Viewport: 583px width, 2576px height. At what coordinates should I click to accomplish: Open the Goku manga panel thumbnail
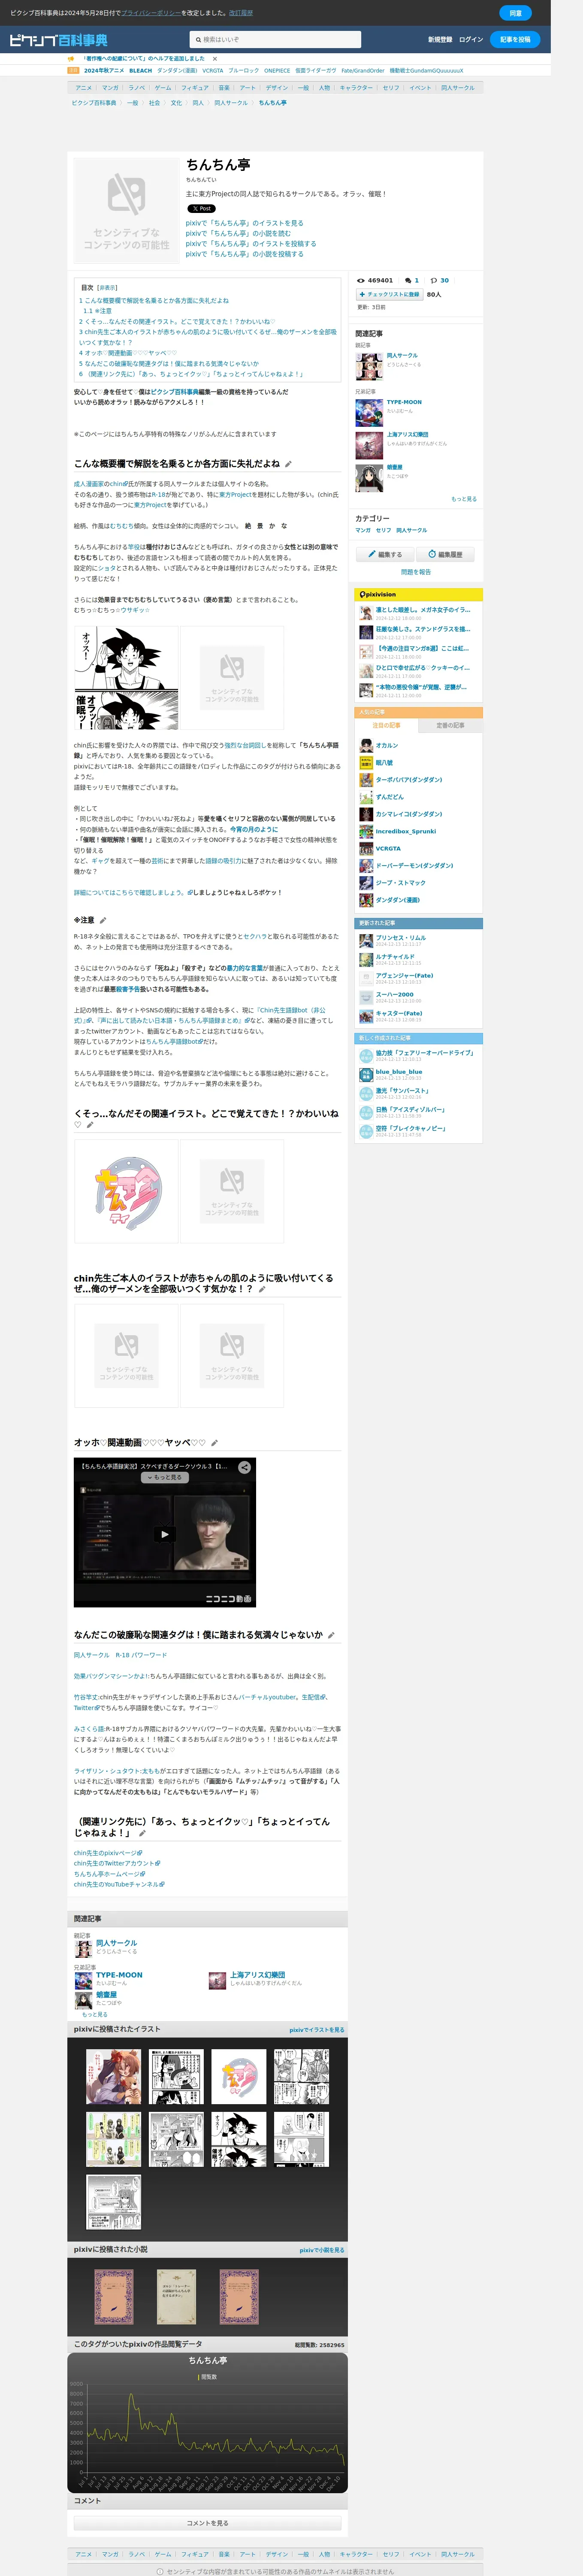pyautogui.click(x=126, y=678)
